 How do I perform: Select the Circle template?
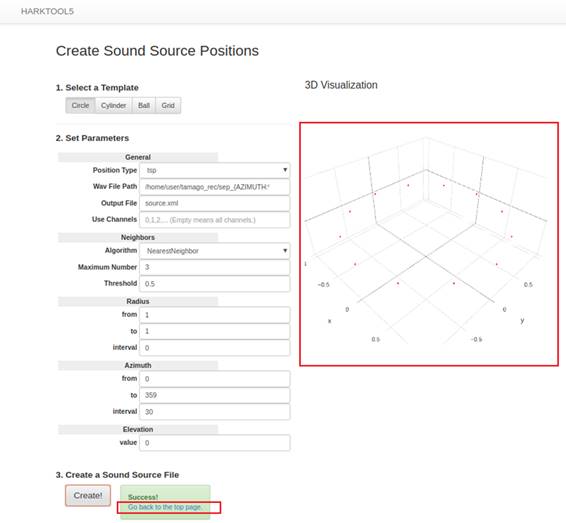[80, 105]
